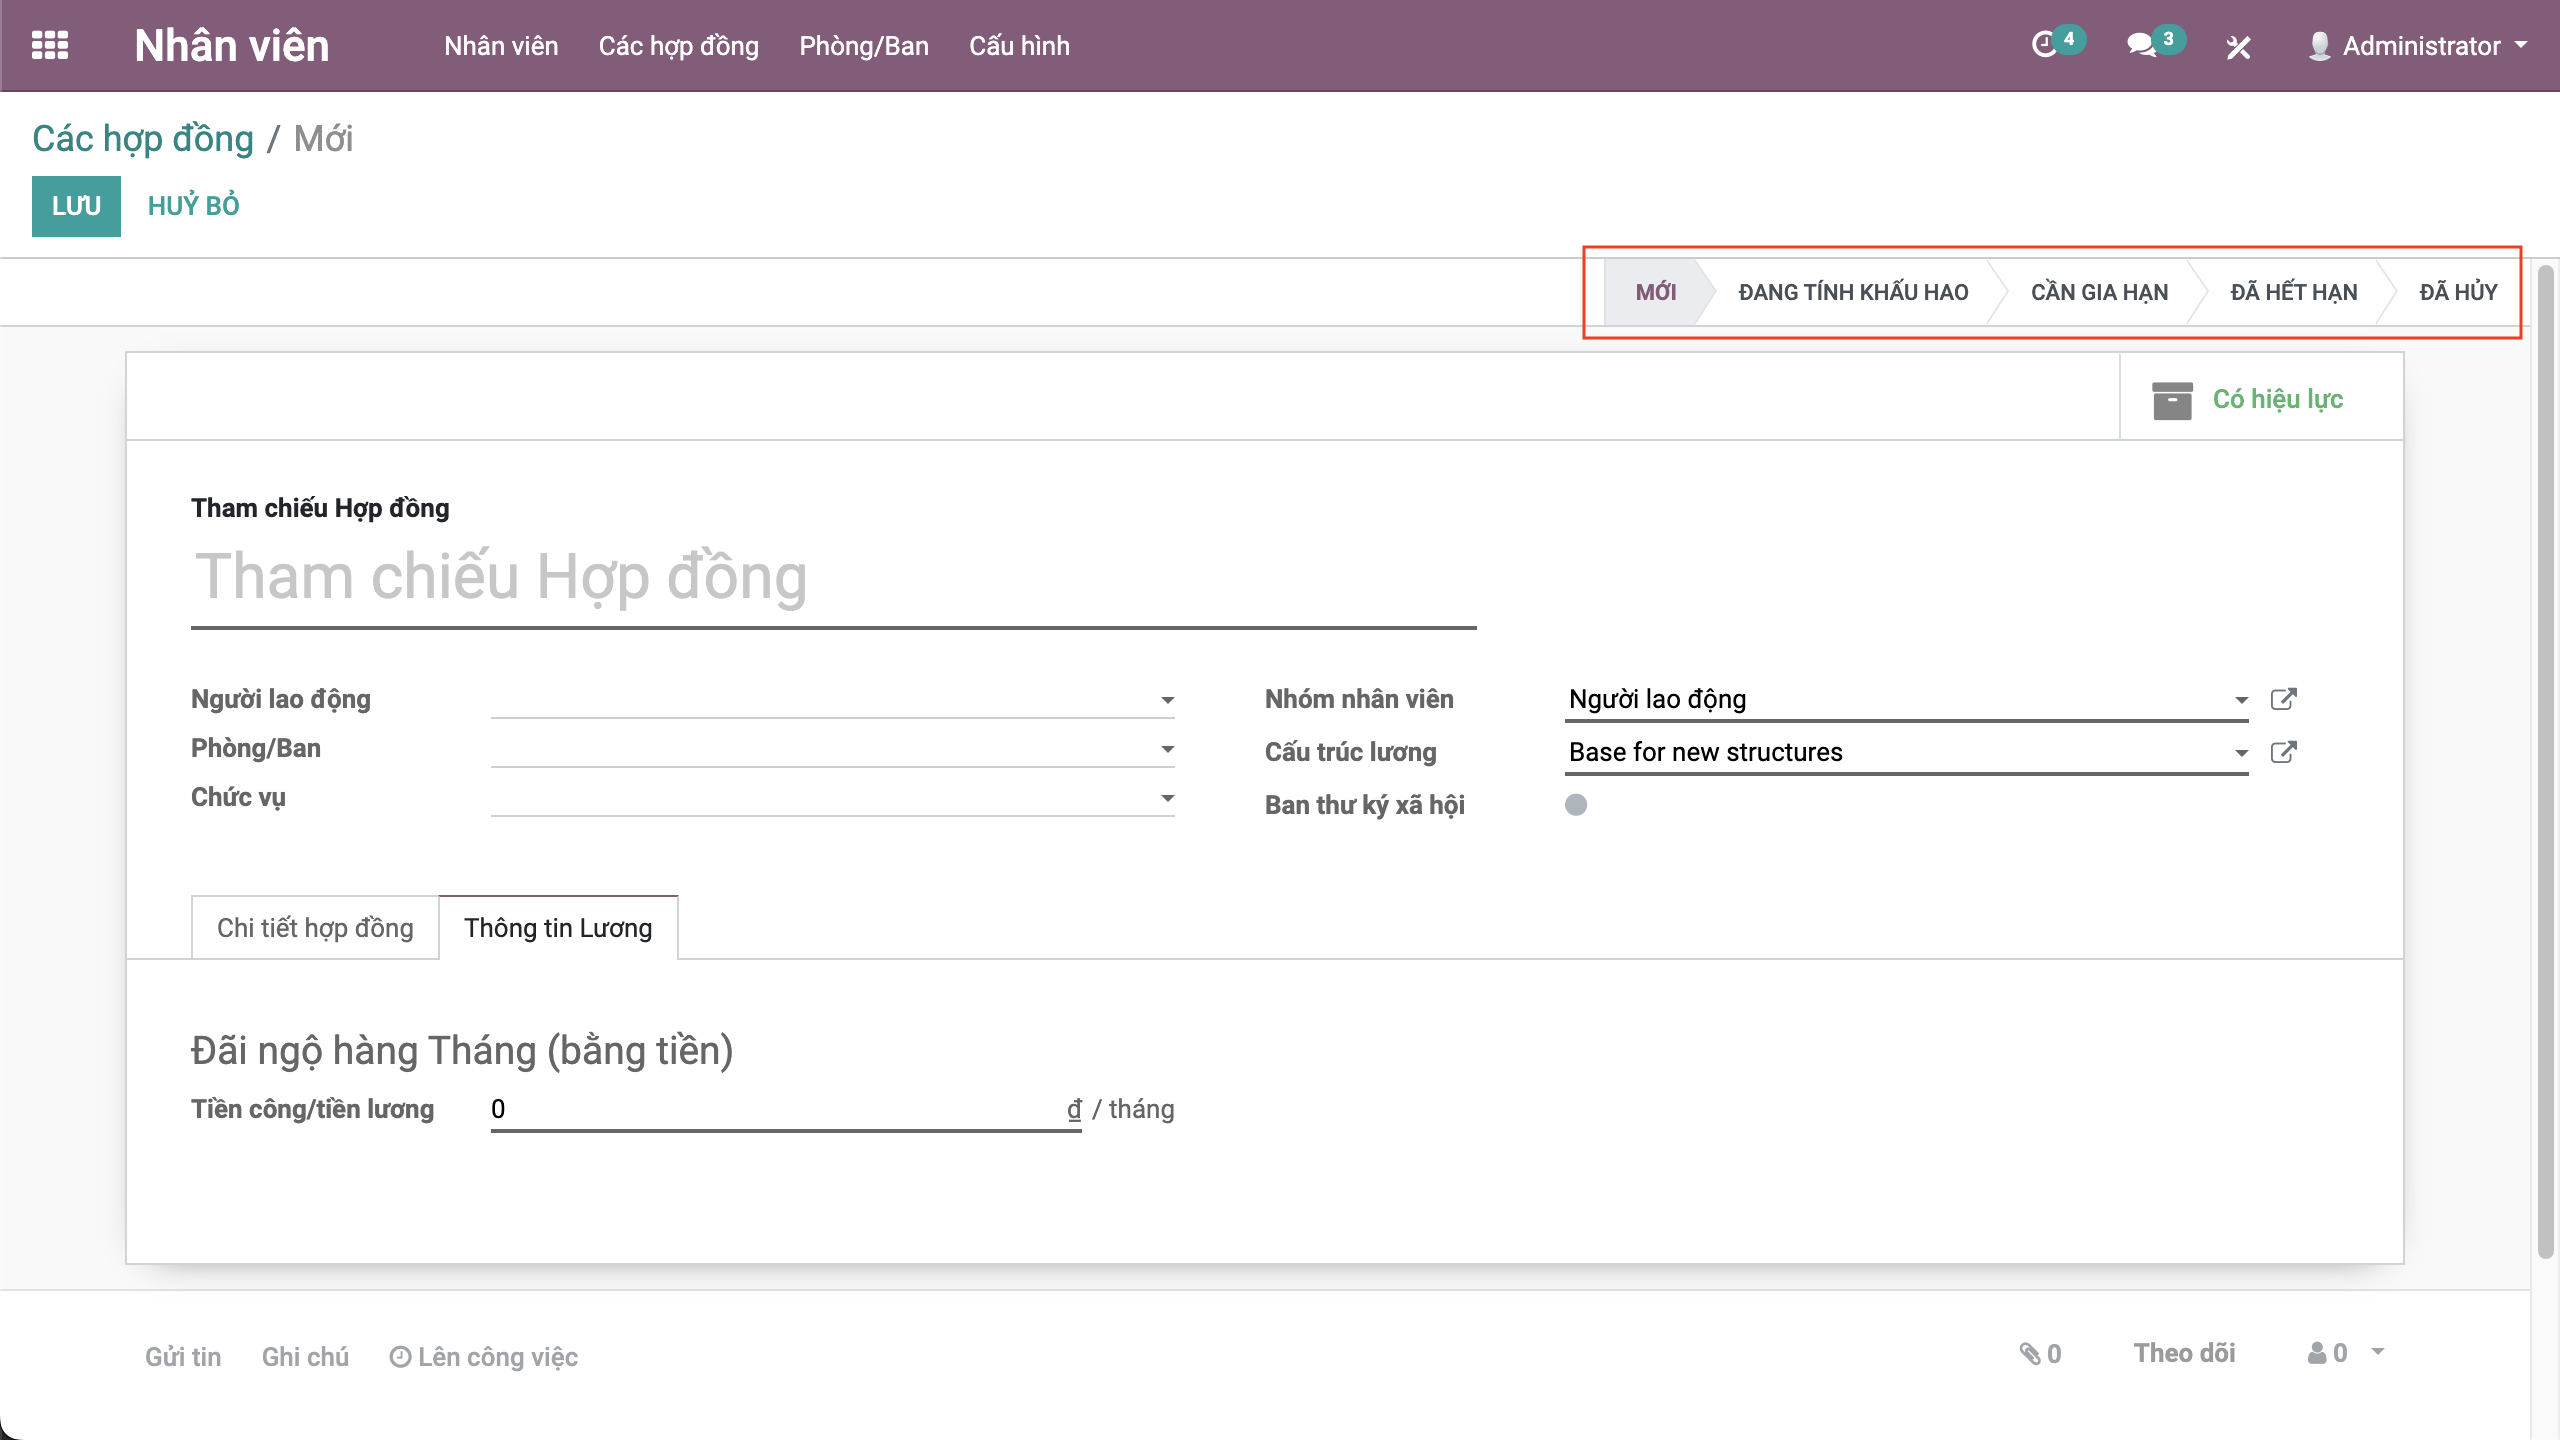This screenshot has height=1440, width=2560.
Task: Click the attachments paperclip icon
Action: click(2030, 1354)
